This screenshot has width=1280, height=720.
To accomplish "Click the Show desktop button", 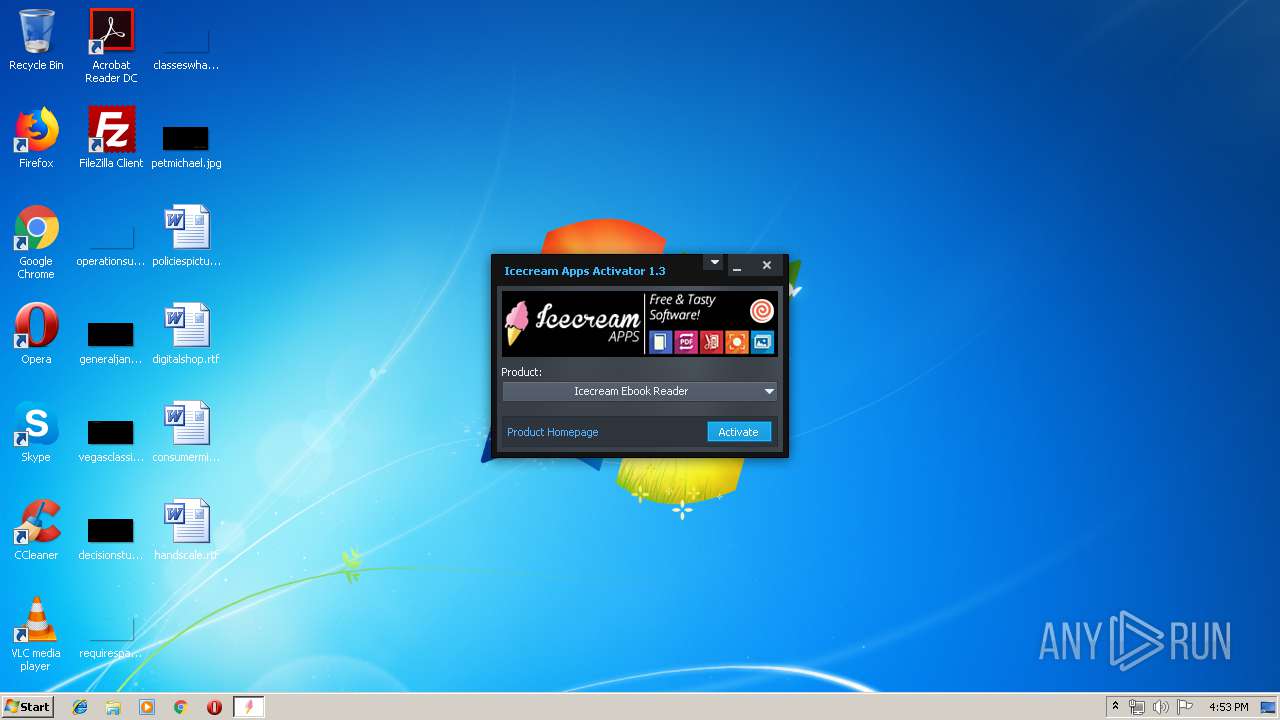I will point(1270,707).
